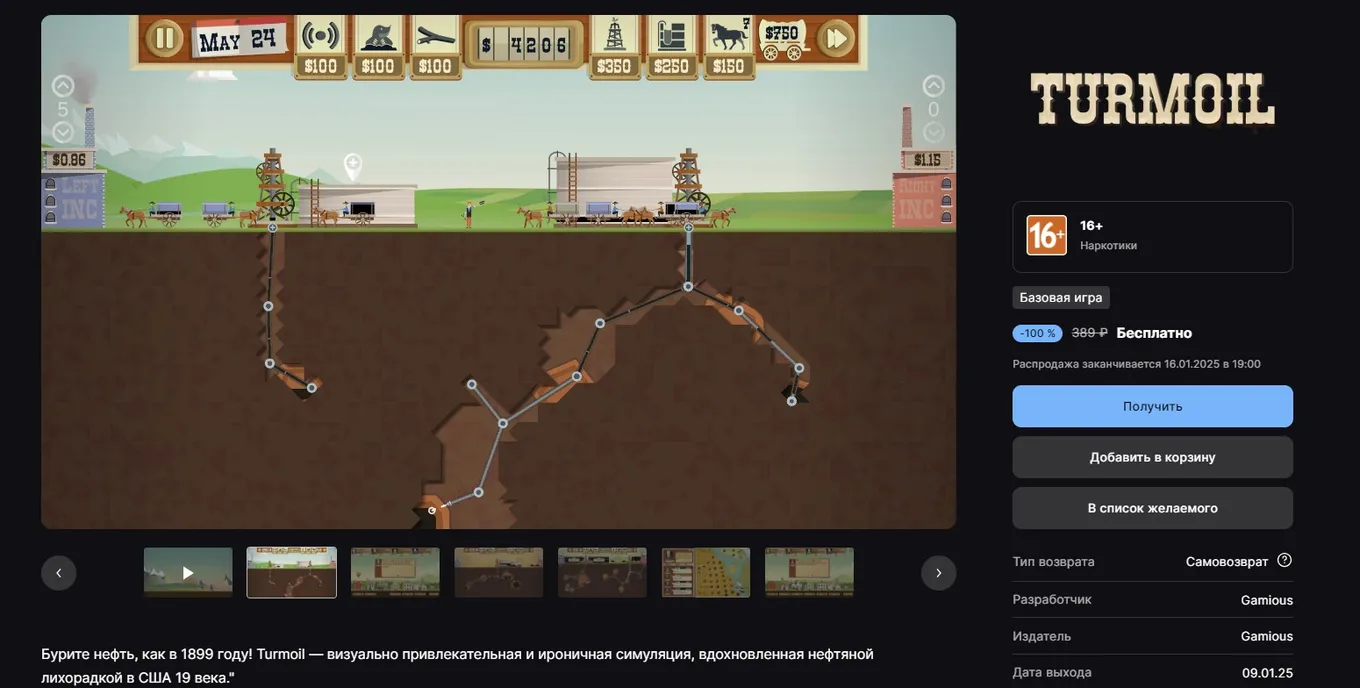
Task: Click the Turmoil logo
Action: coord(1153,100)
